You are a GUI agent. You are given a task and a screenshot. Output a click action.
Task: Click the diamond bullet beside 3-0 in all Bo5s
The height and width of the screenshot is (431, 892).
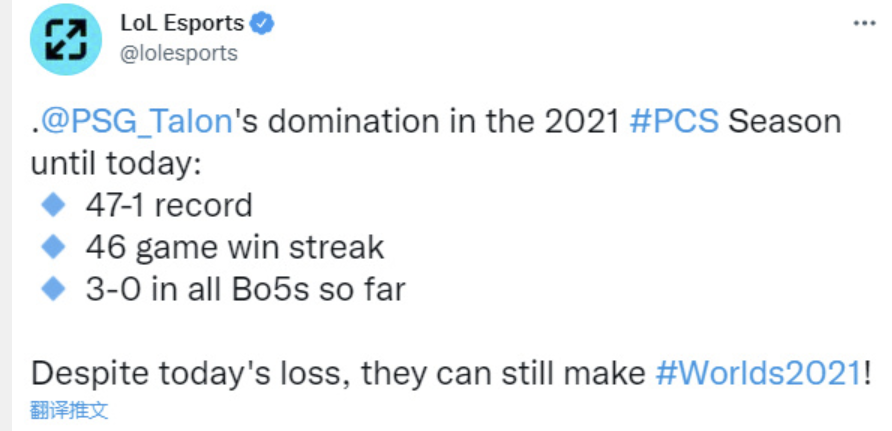tap(51, 289)
